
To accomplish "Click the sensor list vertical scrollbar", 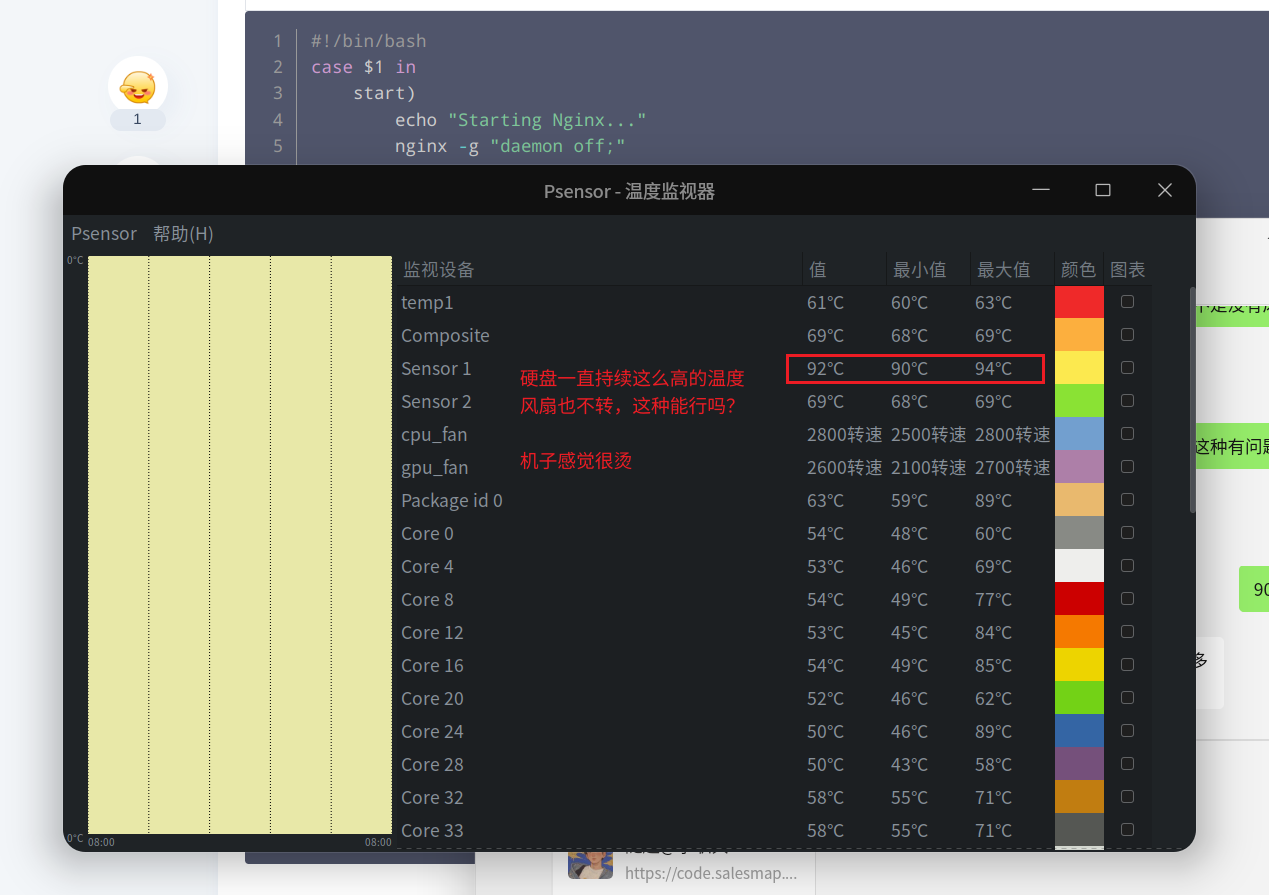I will 1191,400.
